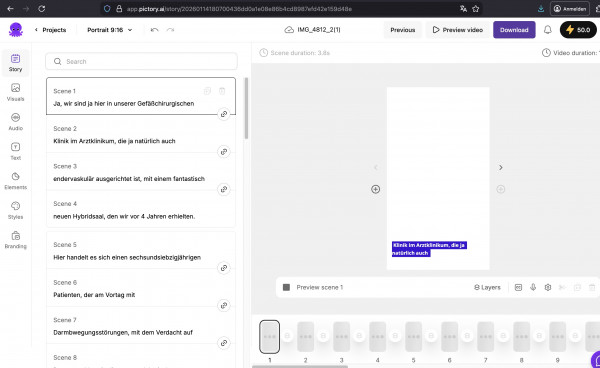Click the link icon below Scene 5
The height and width of the screenshot is (368, 600).
(x=223, y=268)
